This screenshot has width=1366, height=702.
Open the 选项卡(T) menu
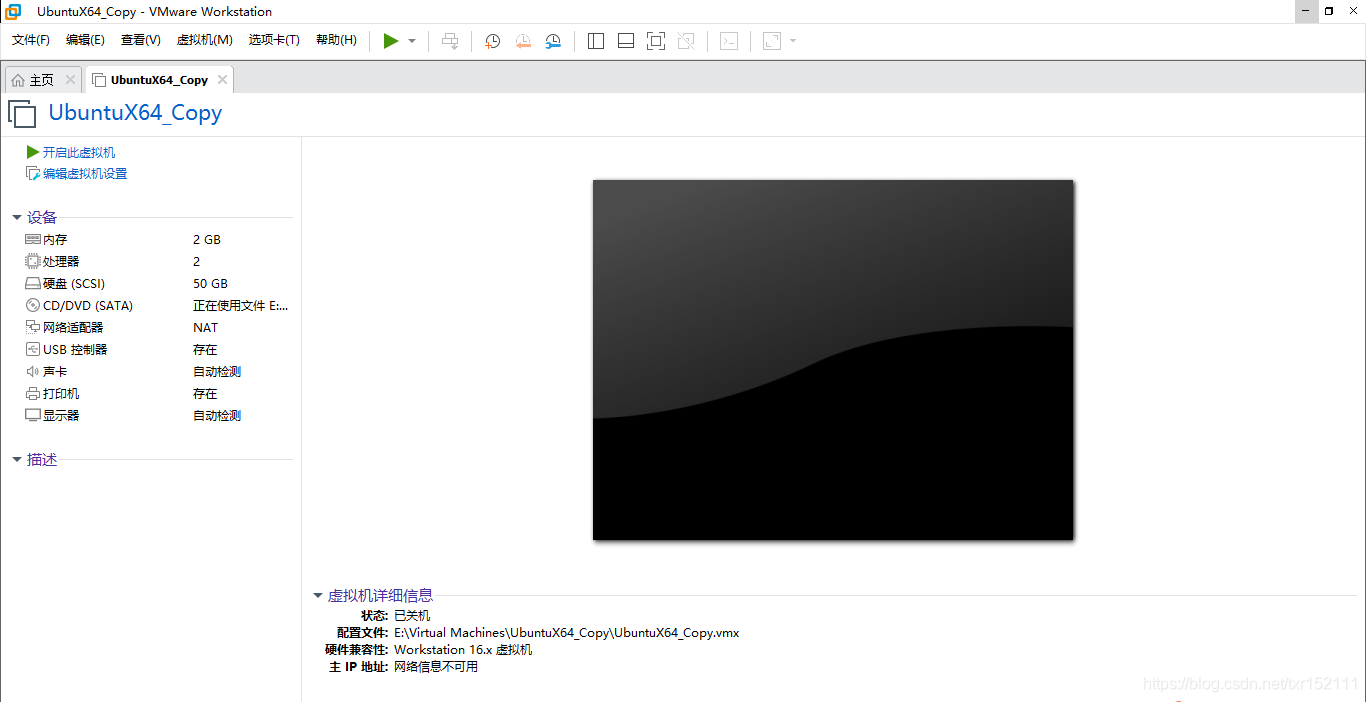[x=274, y=40]
